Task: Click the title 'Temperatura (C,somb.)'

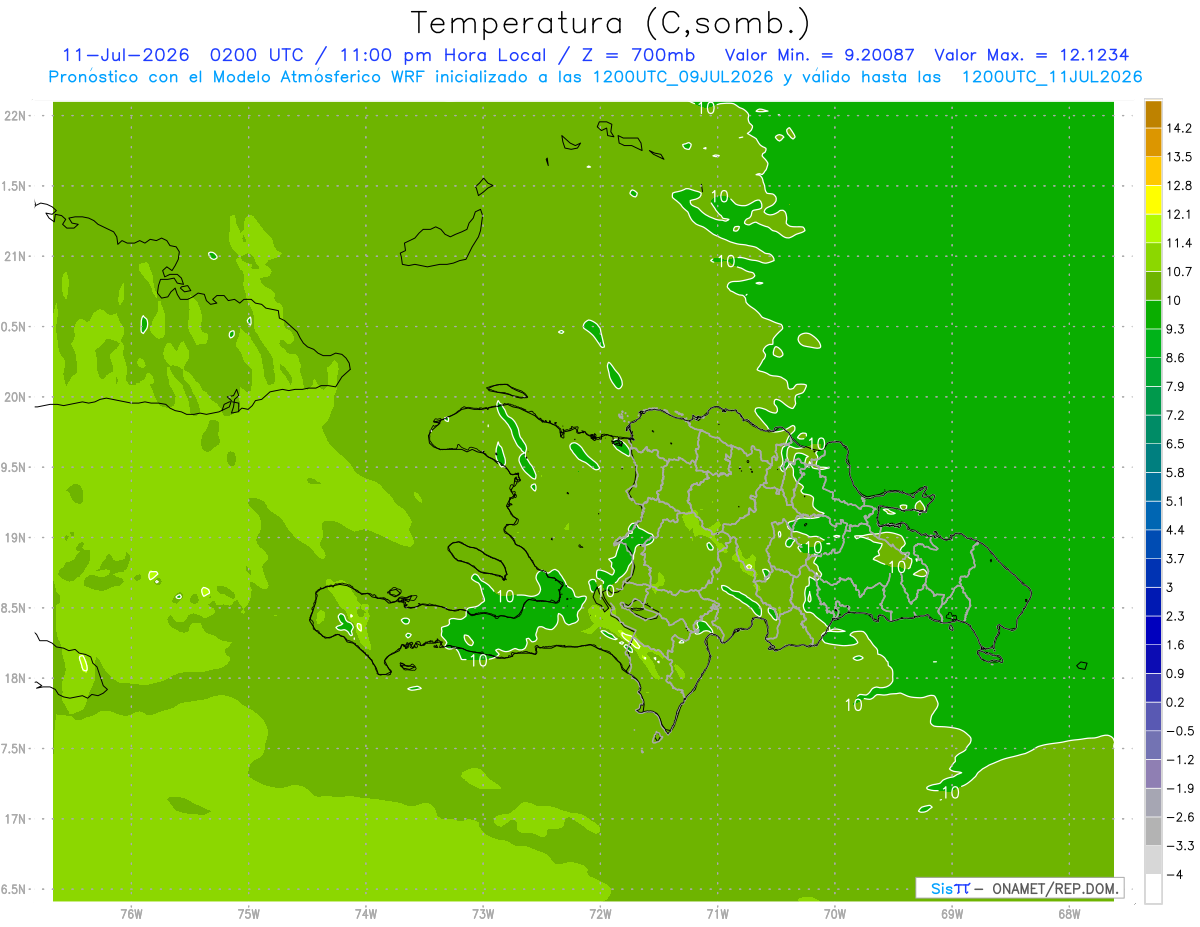Action: click(x=611, y=24)
